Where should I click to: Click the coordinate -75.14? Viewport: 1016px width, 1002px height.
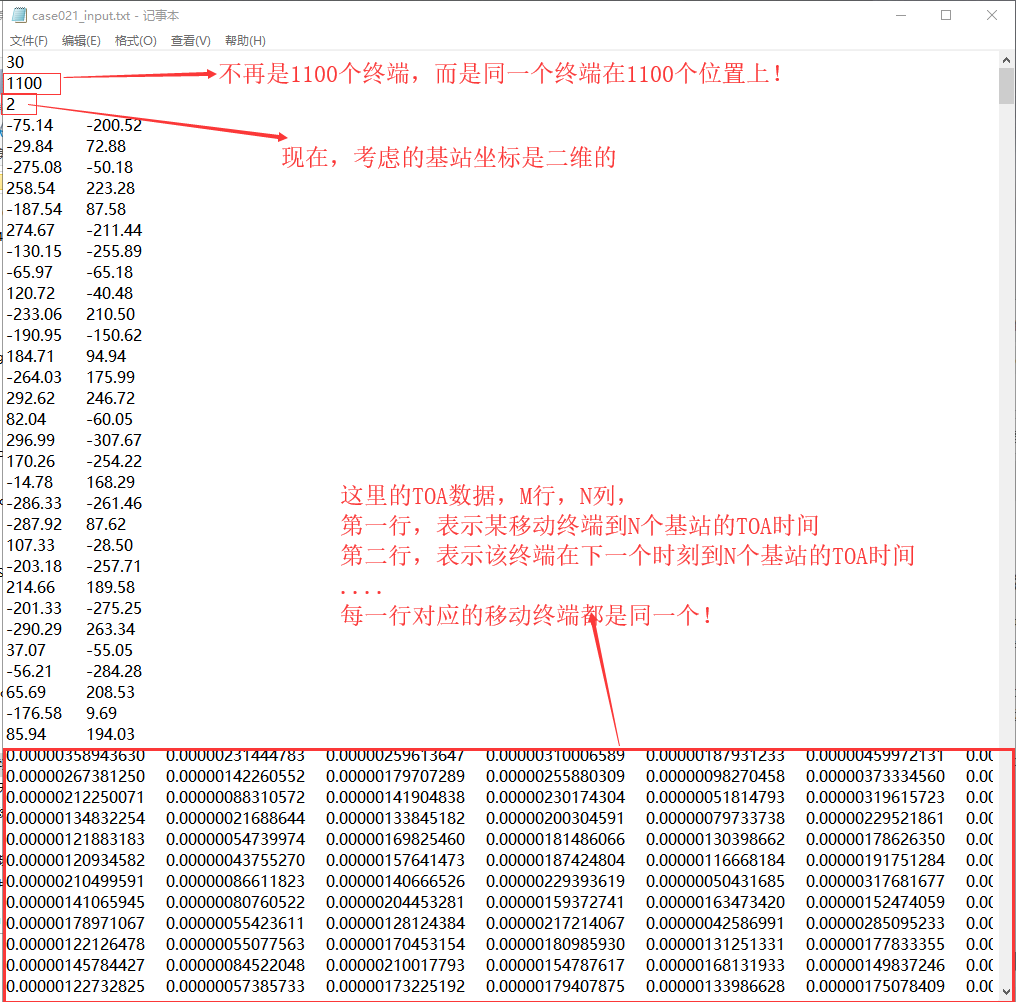coord(30,125)
